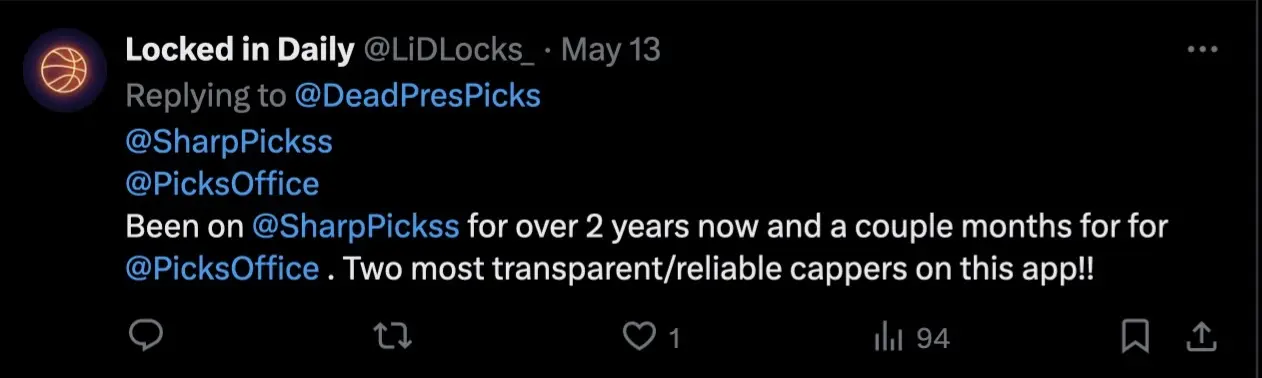Click the like count number 1
Viewport: 1262px width, 378px height.
tap(674, 339)
